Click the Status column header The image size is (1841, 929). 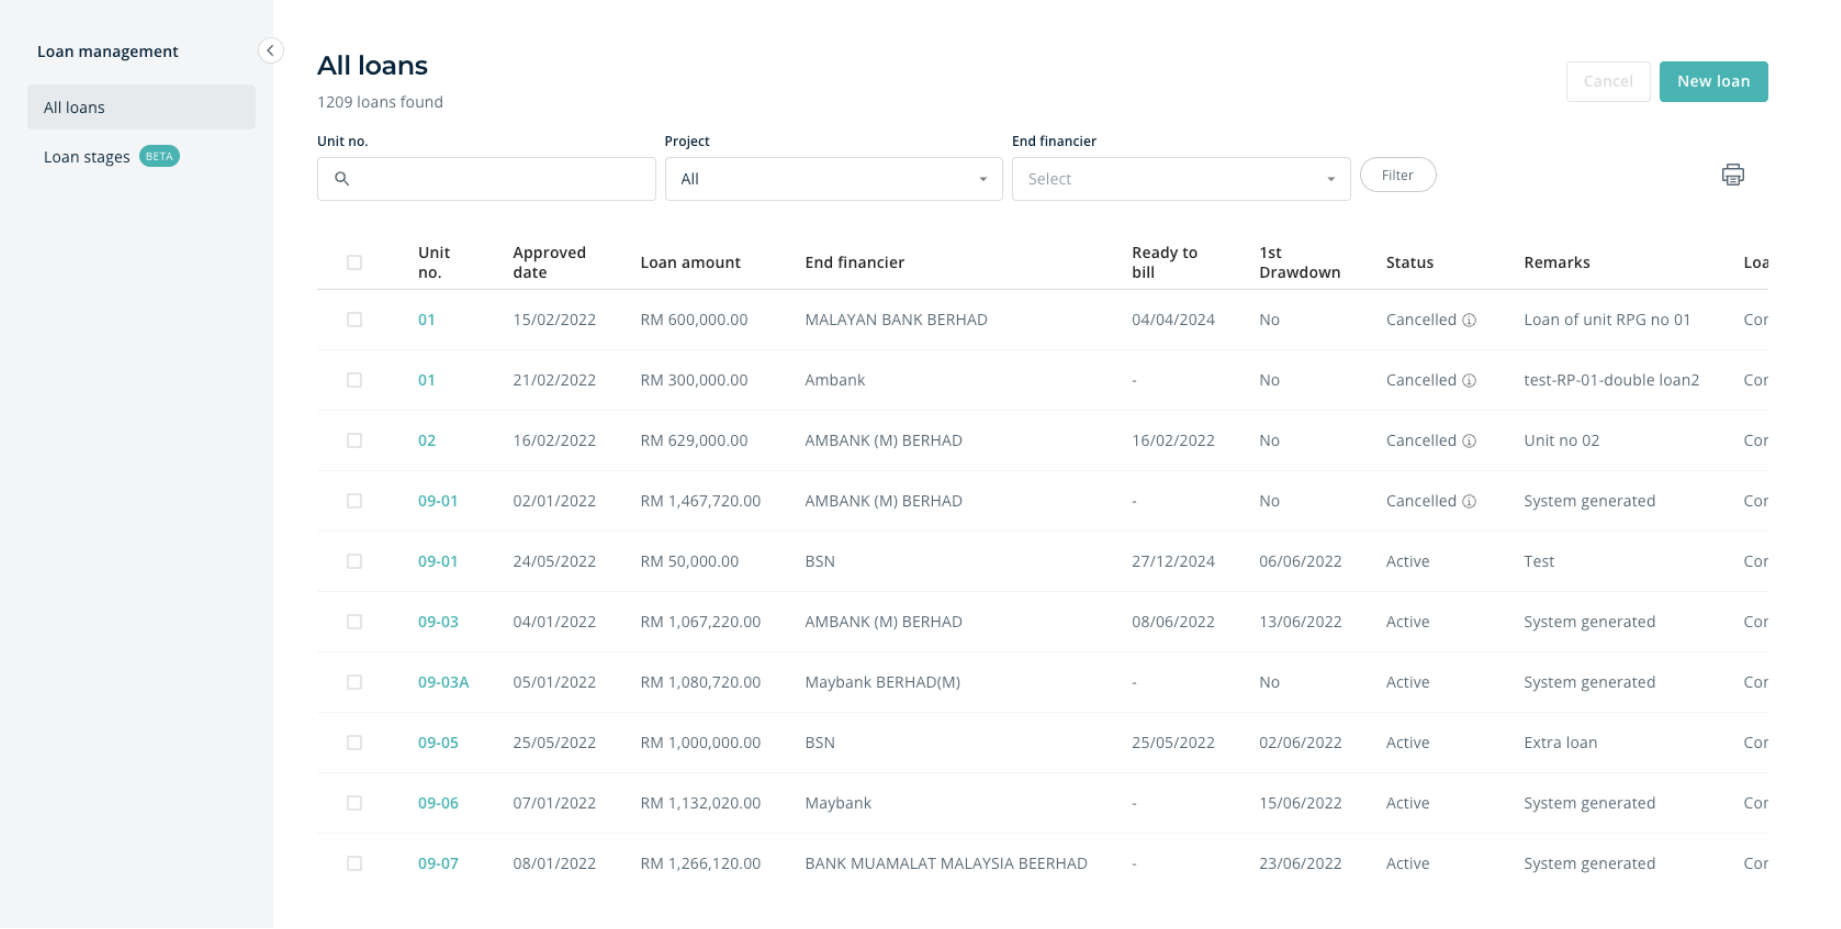point(1409,262)
